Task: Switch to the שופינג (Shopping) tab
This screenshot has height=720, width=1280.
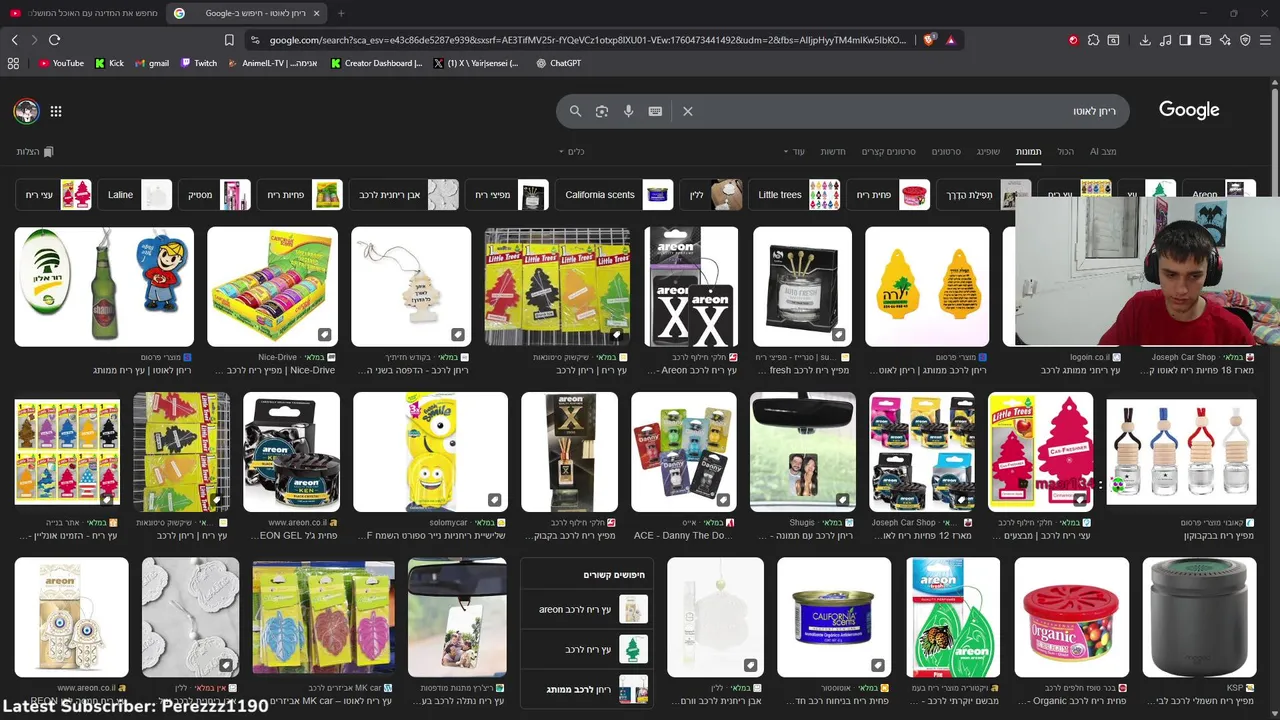Action: click(x=988, y=152)
